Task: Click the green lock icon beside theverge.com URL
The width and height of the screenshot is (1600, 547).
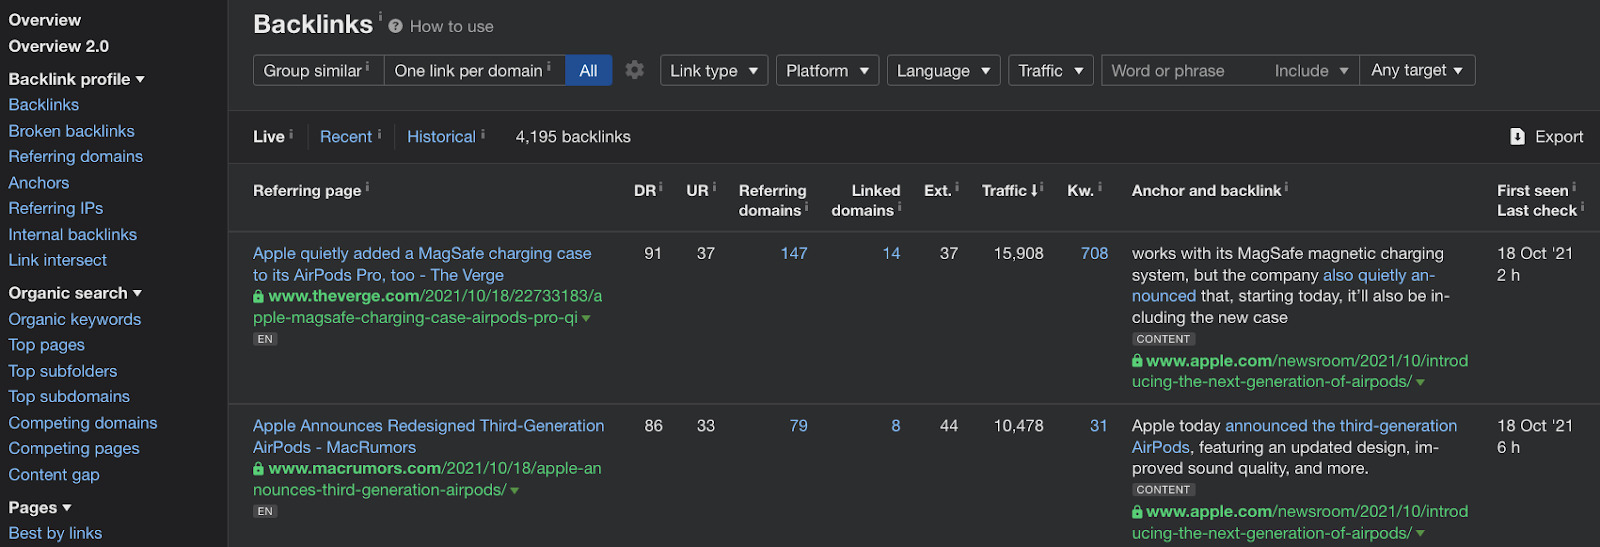Action: [x=259, y=297]
